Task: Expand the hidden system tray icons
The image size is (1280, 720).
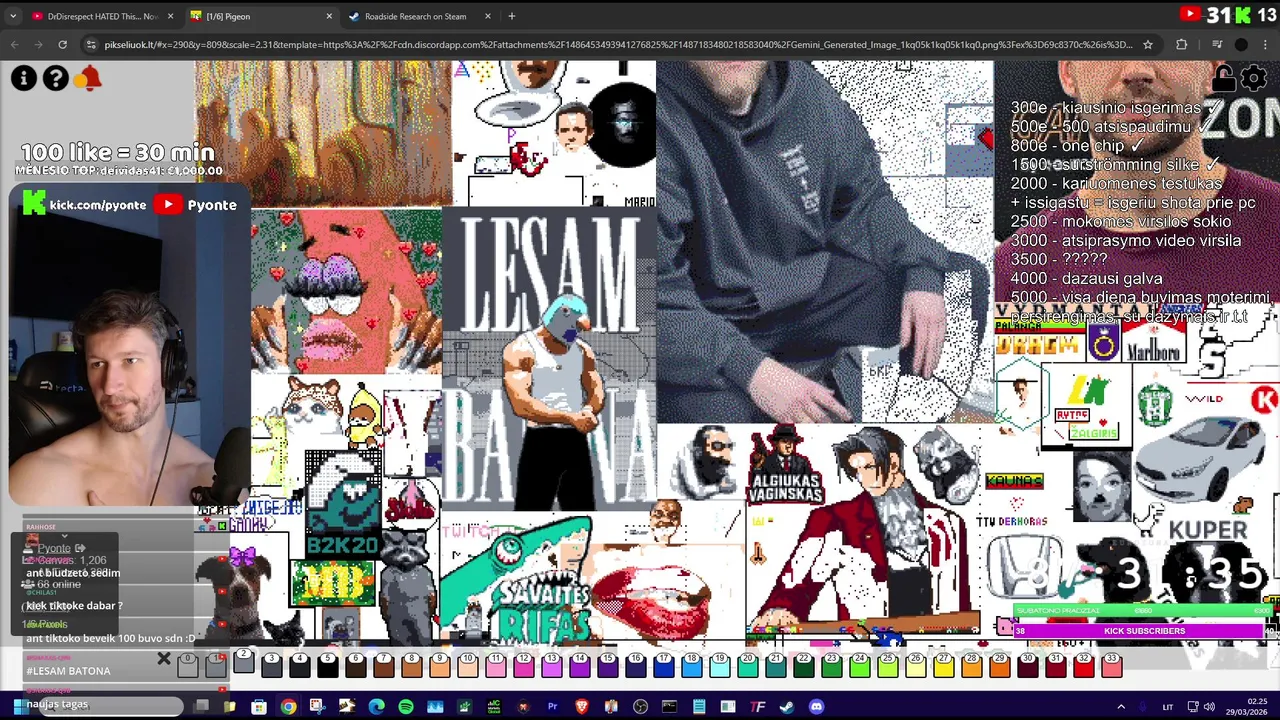Action: point(1120,707)
